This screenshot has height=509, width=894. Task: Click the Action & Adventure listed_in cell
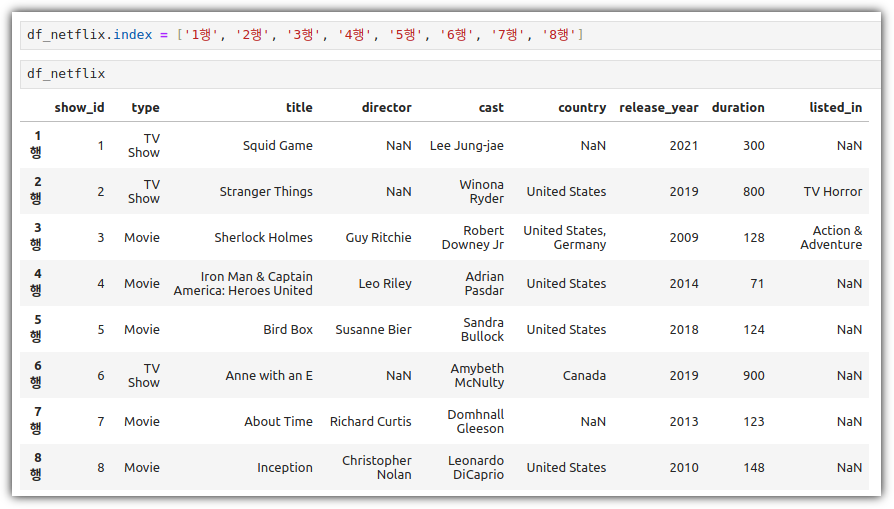coord(831,238)
